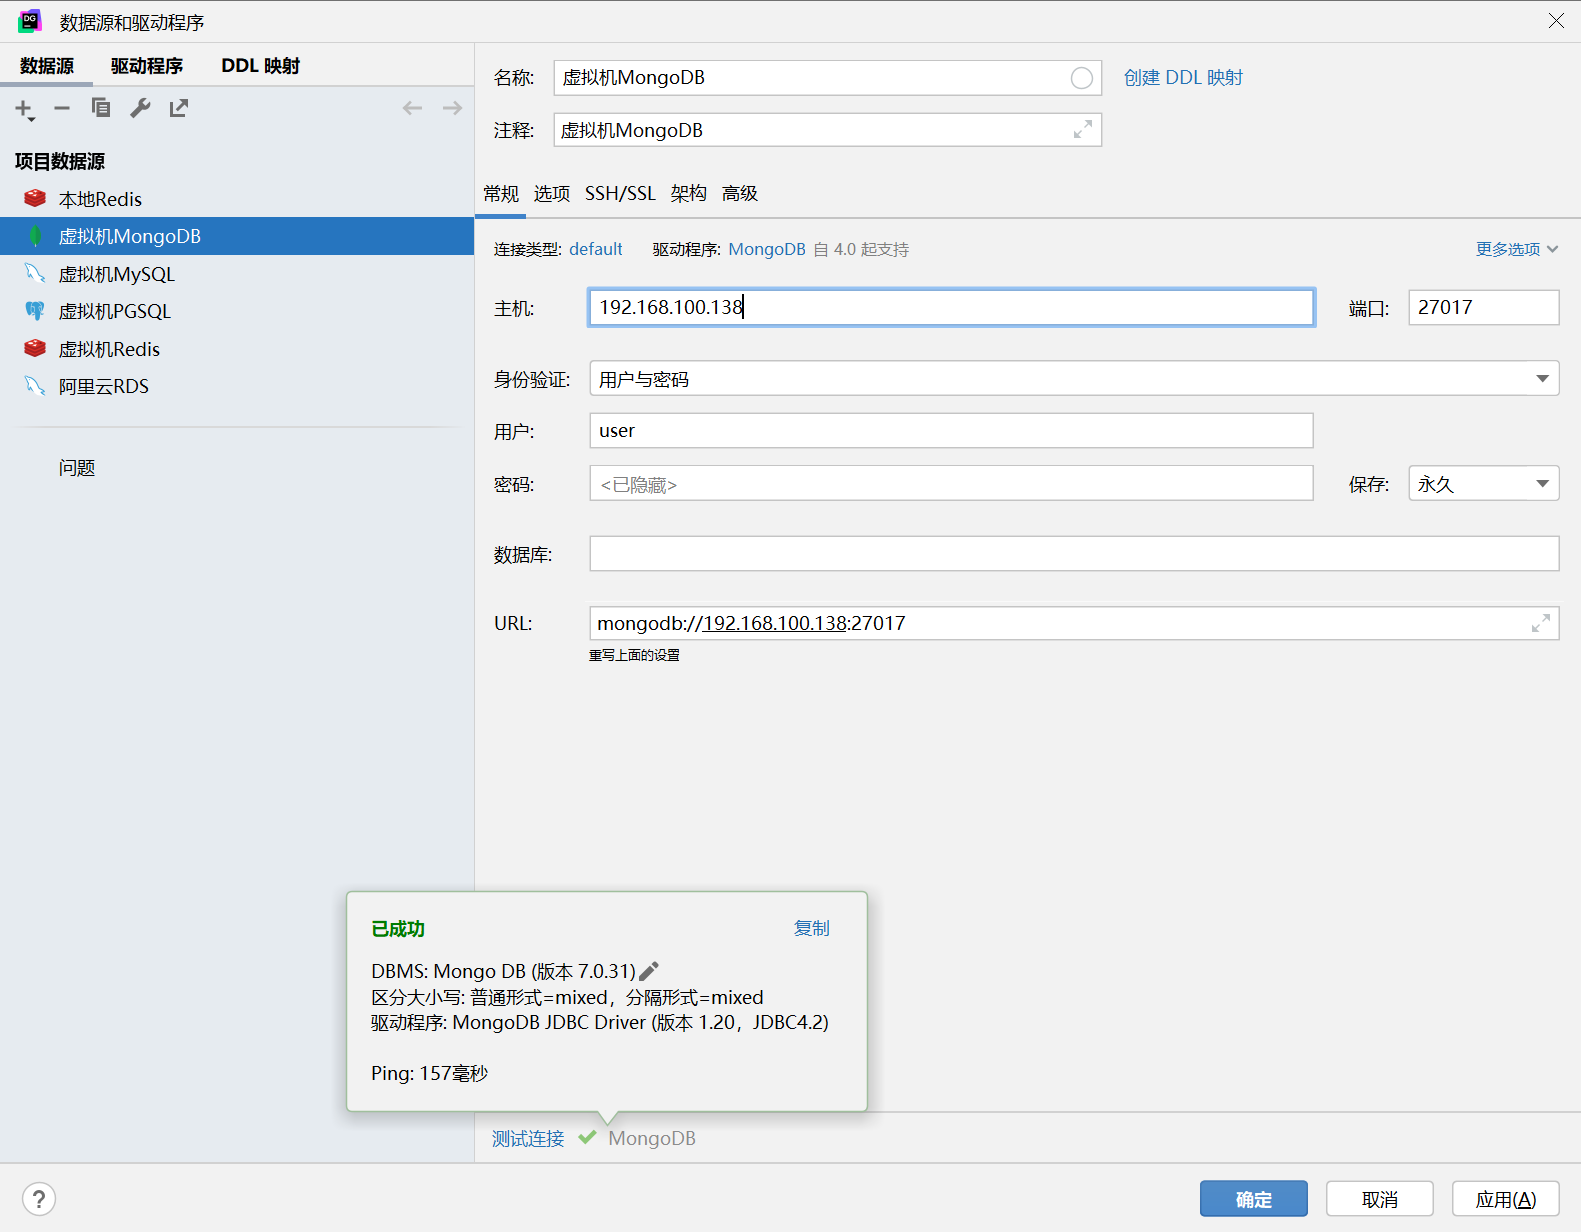Viewport: 1581px width, 1232px height.
Task: Expand the 更多选项 dropdown
Action: pos(1516,249)
